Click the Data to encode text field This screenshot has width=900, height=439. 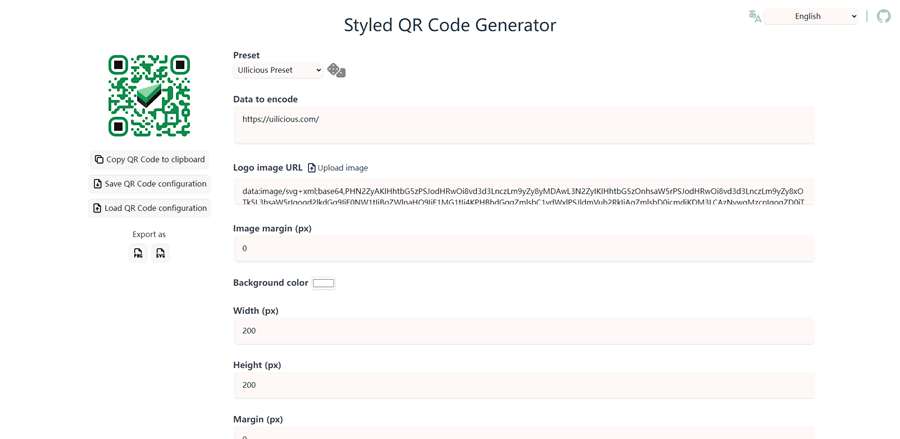pyautogui.click(x=523, y=124)
